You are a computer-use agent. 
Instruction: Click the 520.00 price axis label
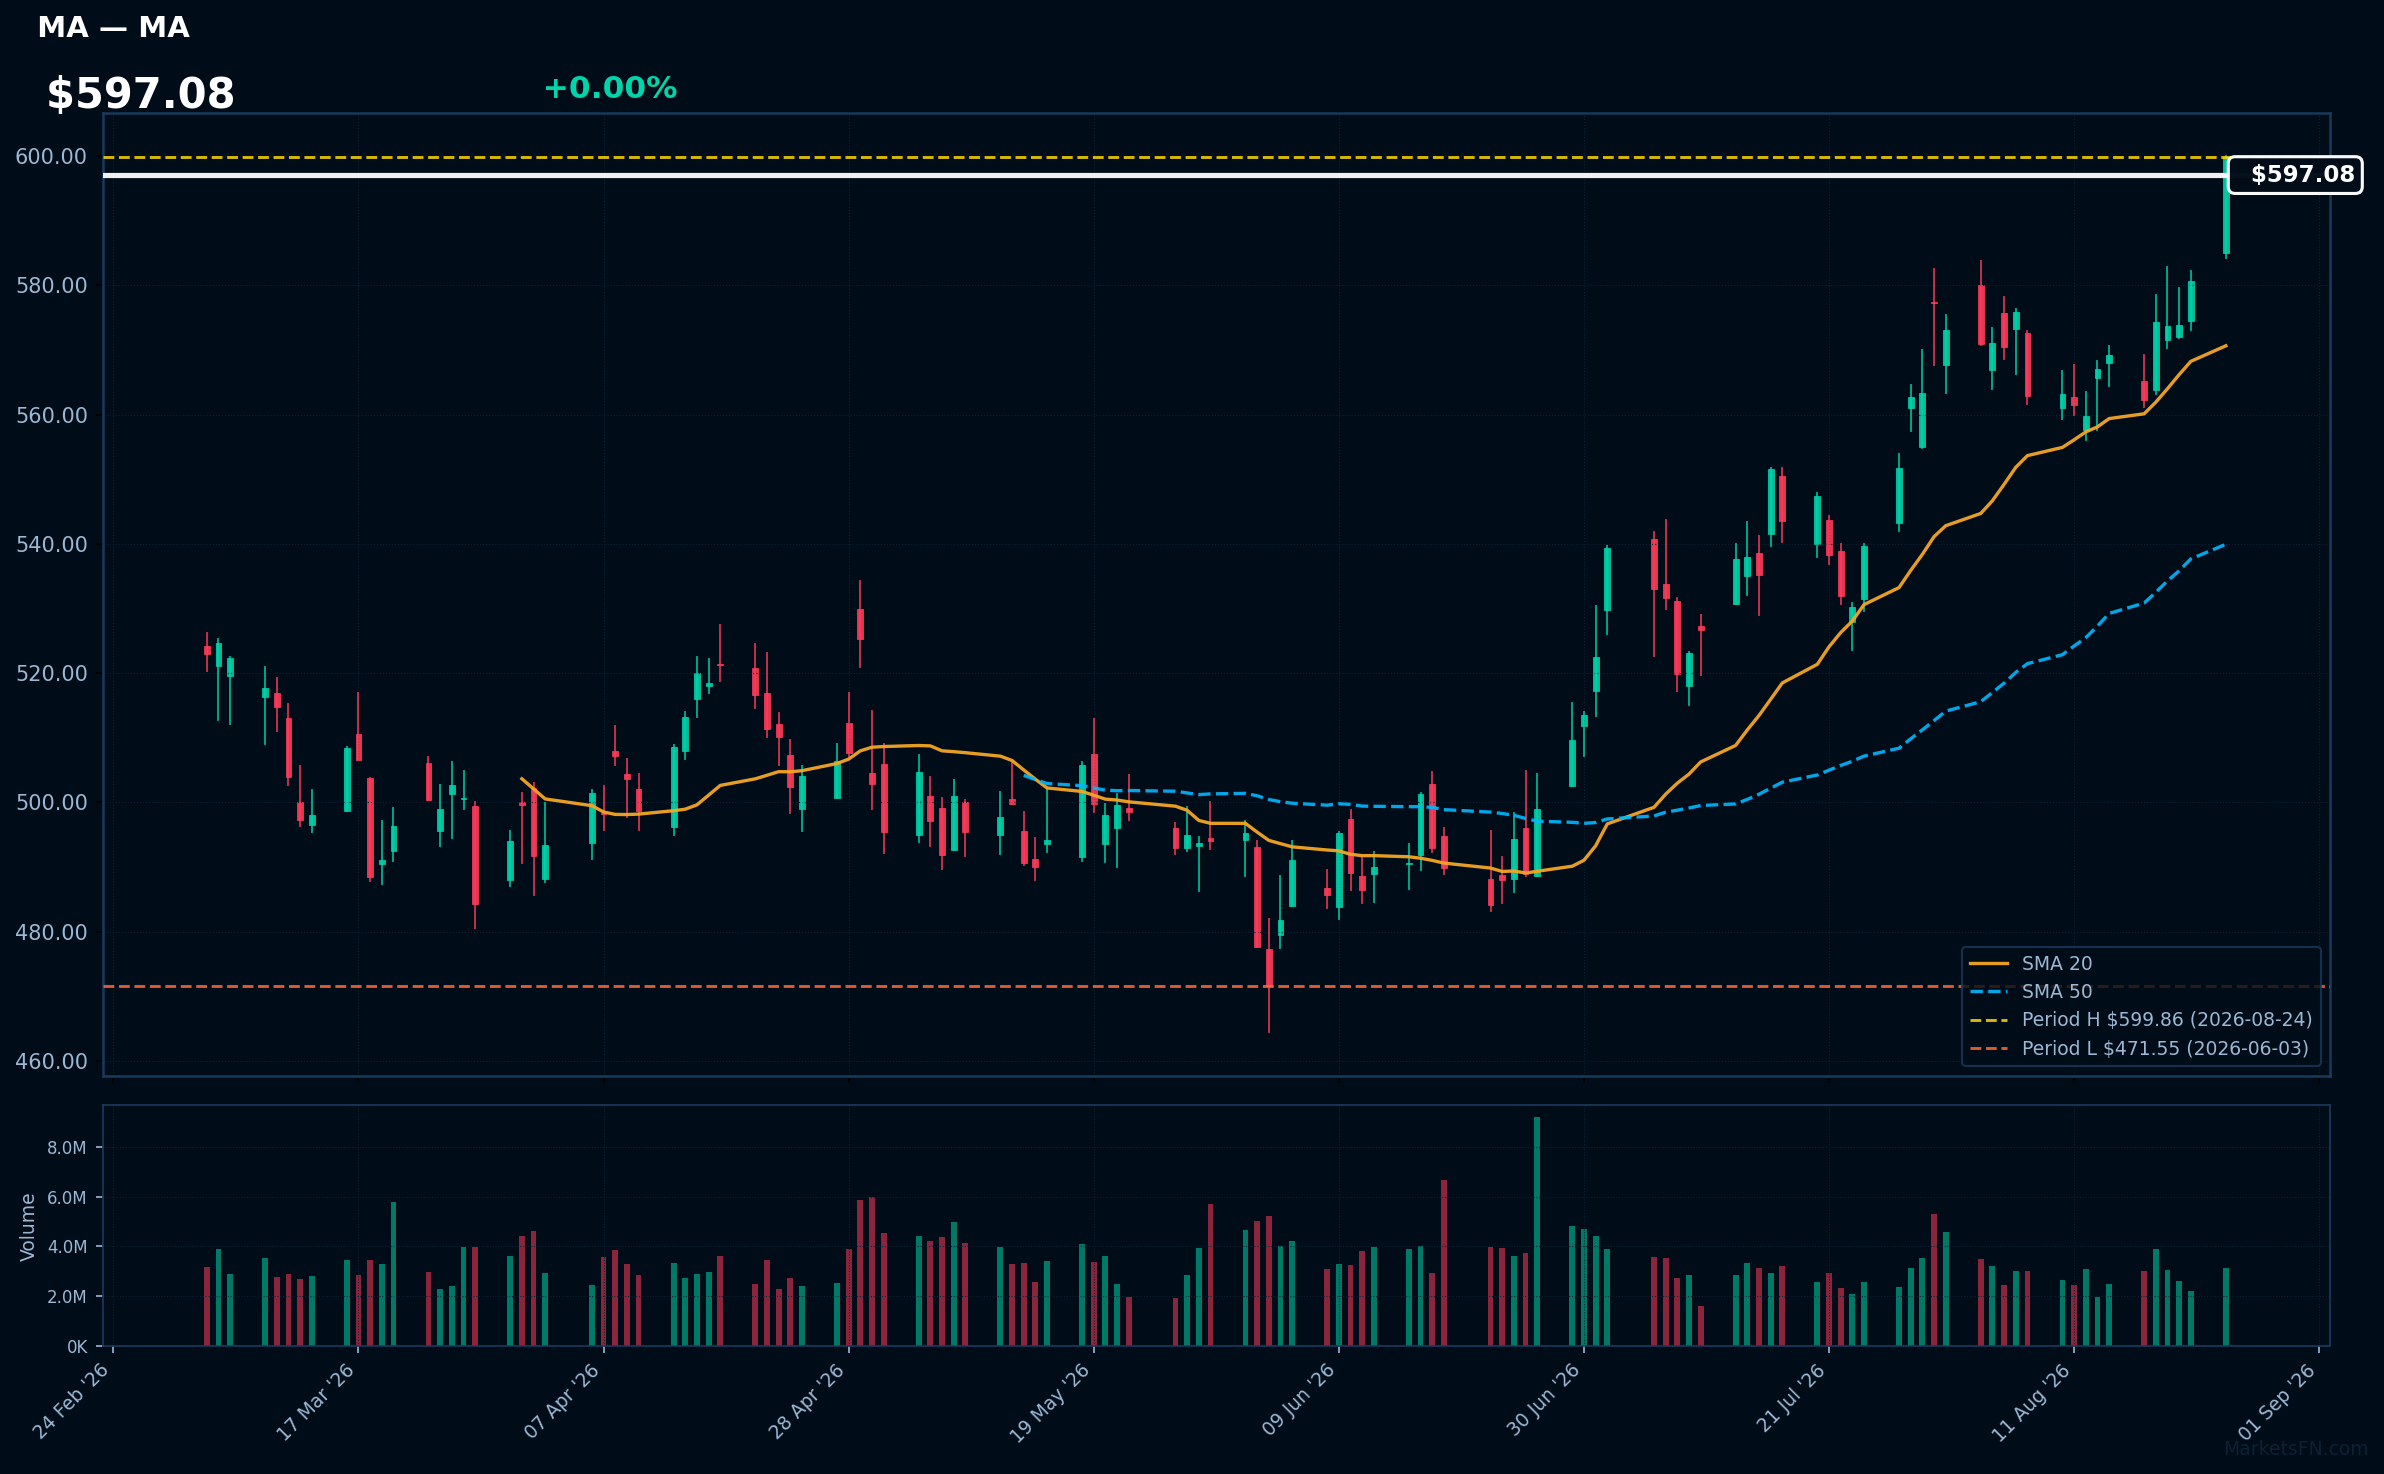[51, 673]
